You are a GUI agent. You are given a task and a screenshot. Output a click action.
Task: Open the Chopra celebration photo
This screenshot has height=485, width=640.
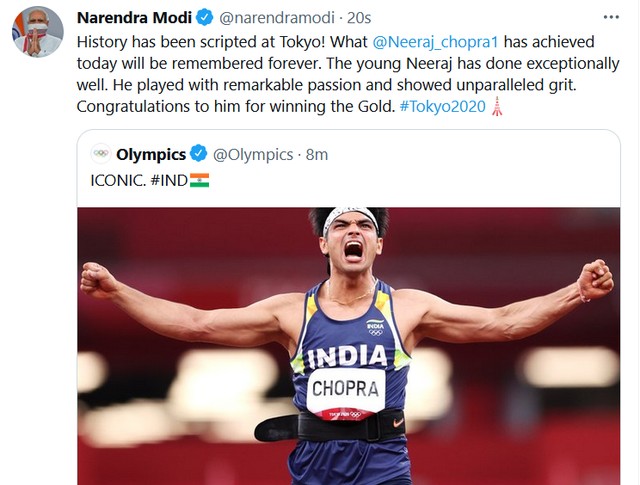(x=349, y=346)
